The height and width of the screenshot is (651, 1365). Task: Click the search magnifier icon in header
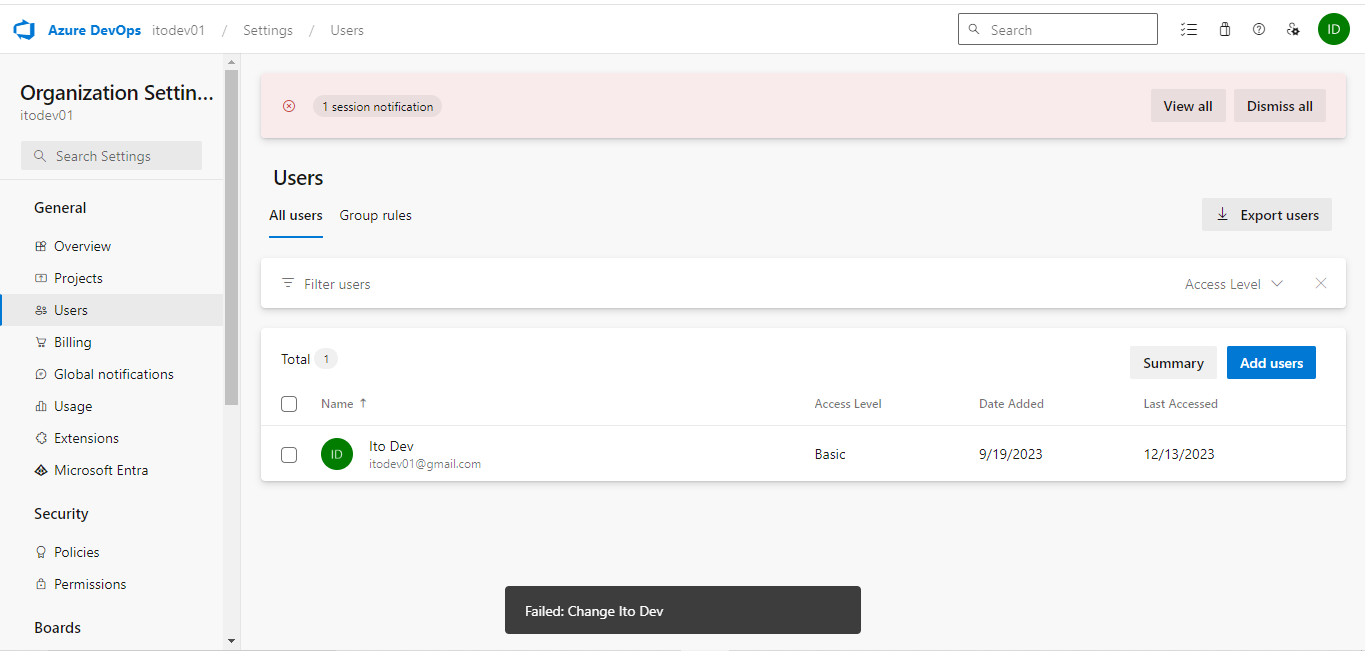pos(975,30)
